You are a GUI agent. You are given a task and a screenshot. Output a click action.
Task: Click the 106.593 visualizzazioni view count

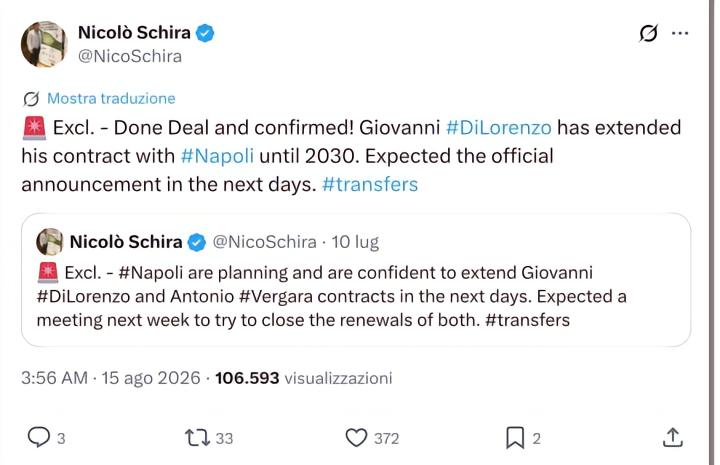click(304, 378)
